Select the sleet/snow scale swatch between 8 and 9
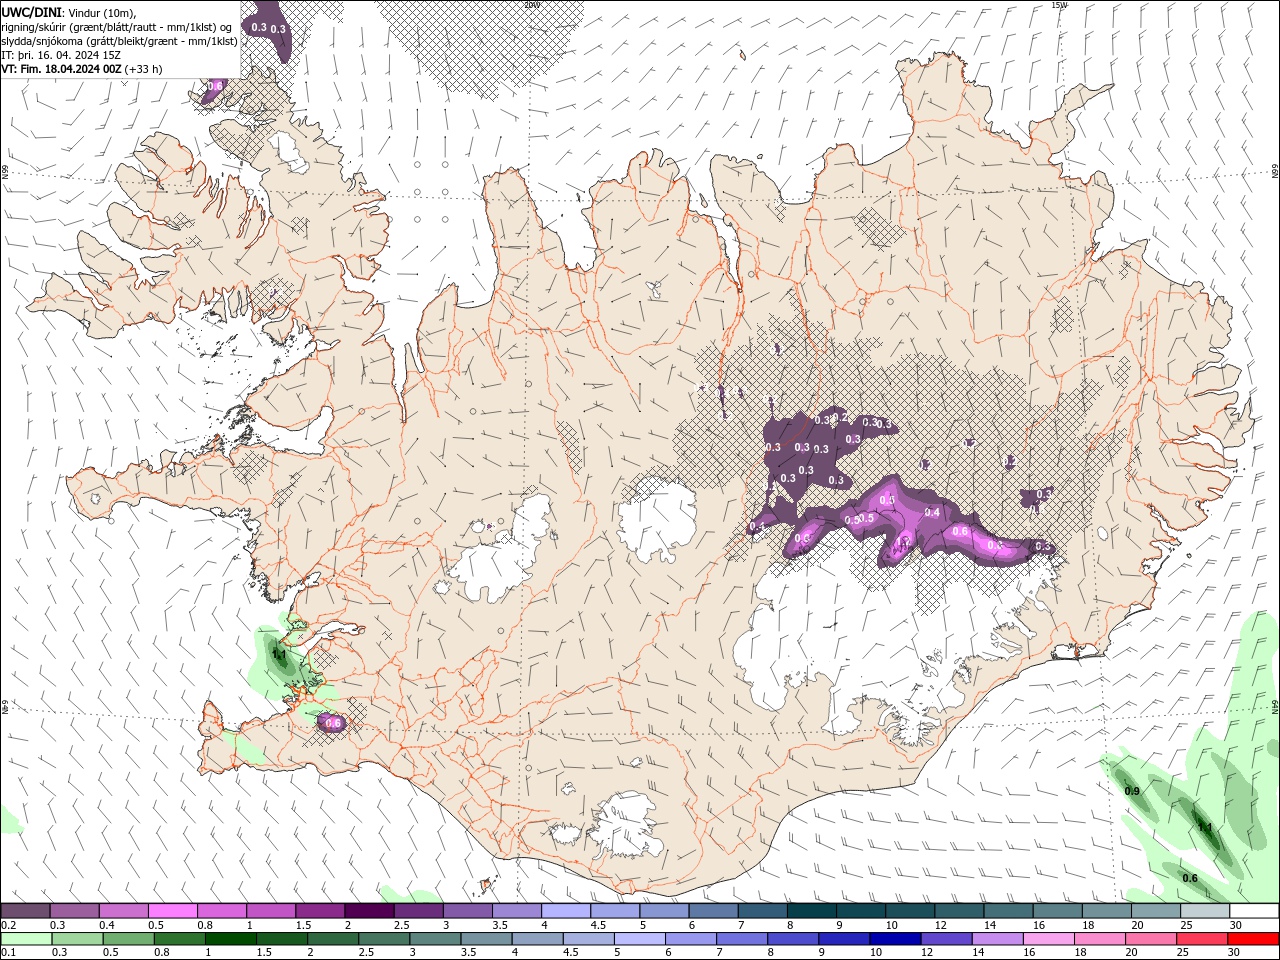 click(x=812, y=911)
